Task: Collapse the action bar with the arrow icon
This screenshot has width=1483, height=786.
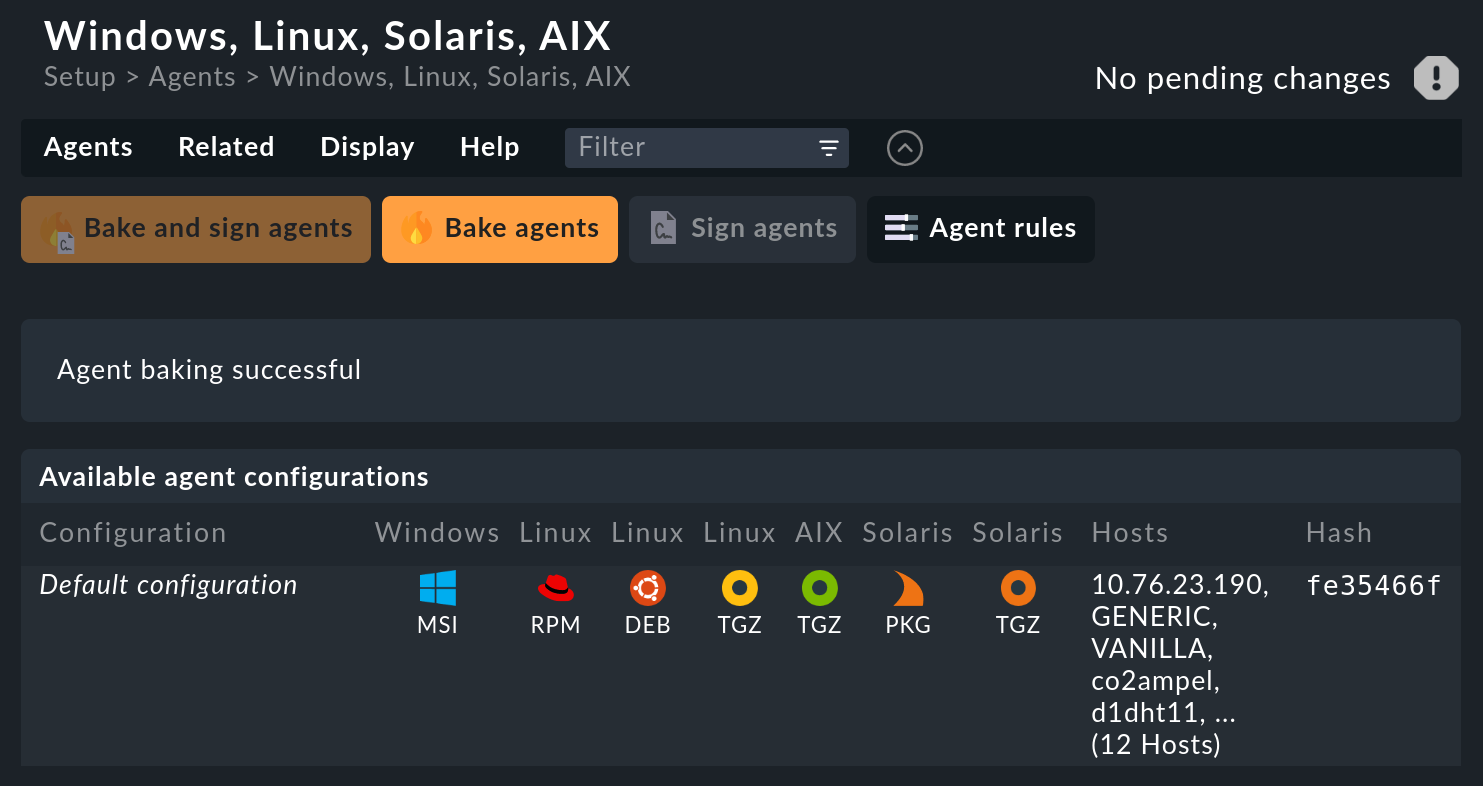Action: point(904,148)
